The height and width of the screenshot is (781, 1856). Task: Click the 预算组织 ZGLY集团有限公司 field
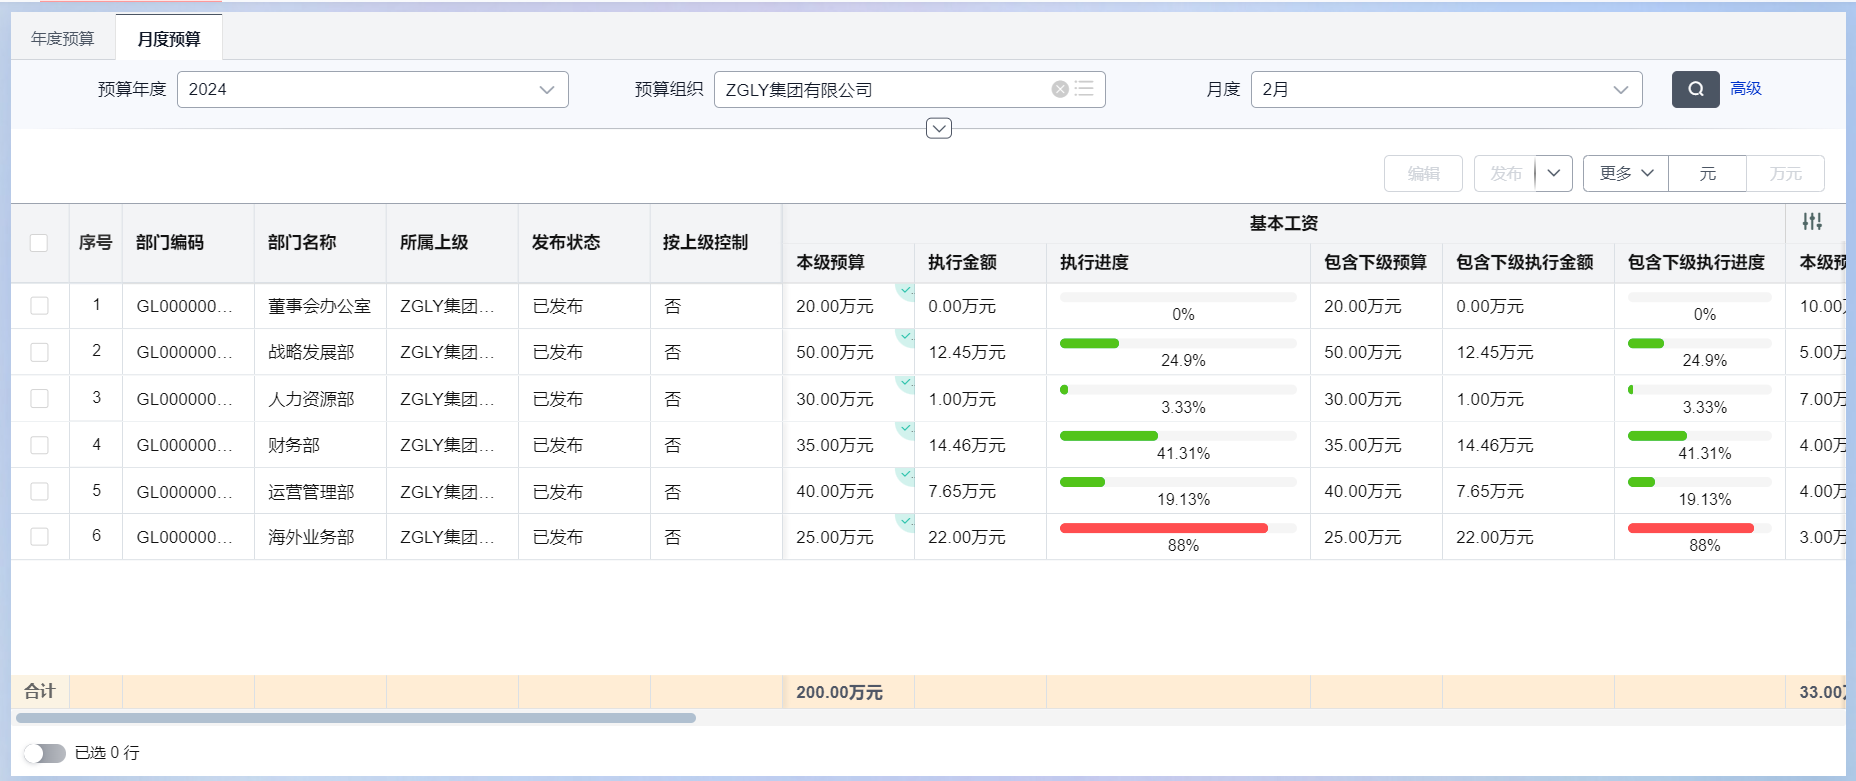(909, 89)
